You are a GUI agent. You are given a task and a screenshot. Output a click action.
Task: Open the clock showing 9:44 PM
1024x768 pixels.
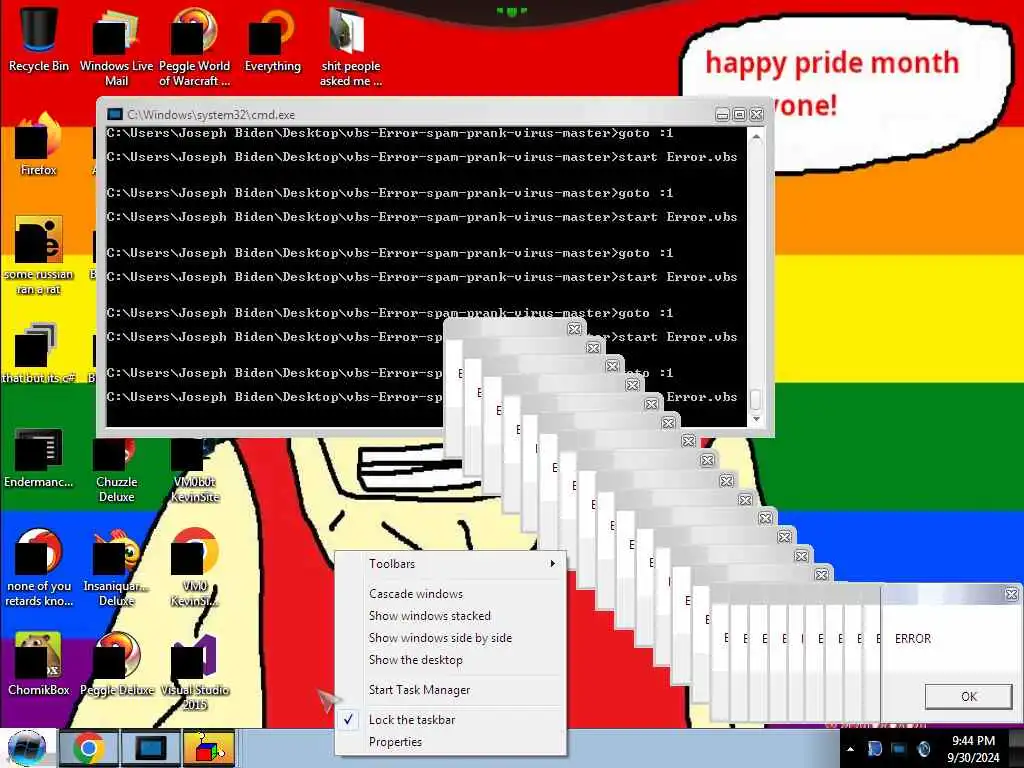click(x=973, y=749)
